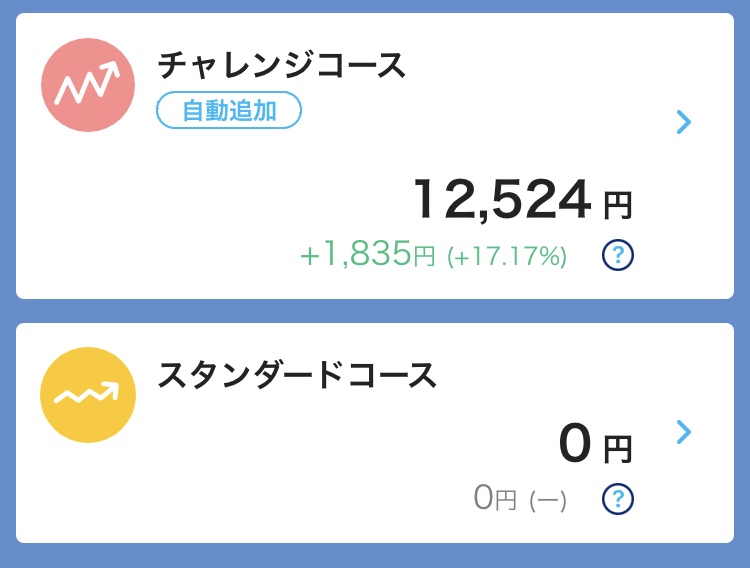Click the 自動追加 badge

(x=229, y=111)
